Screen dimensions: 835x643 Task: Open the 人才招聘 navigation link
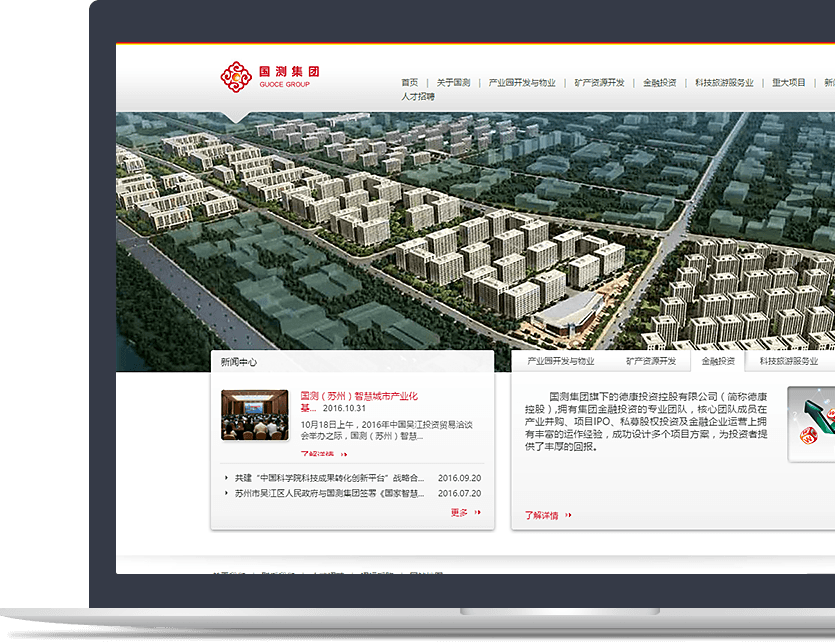(x=418, y=97)
